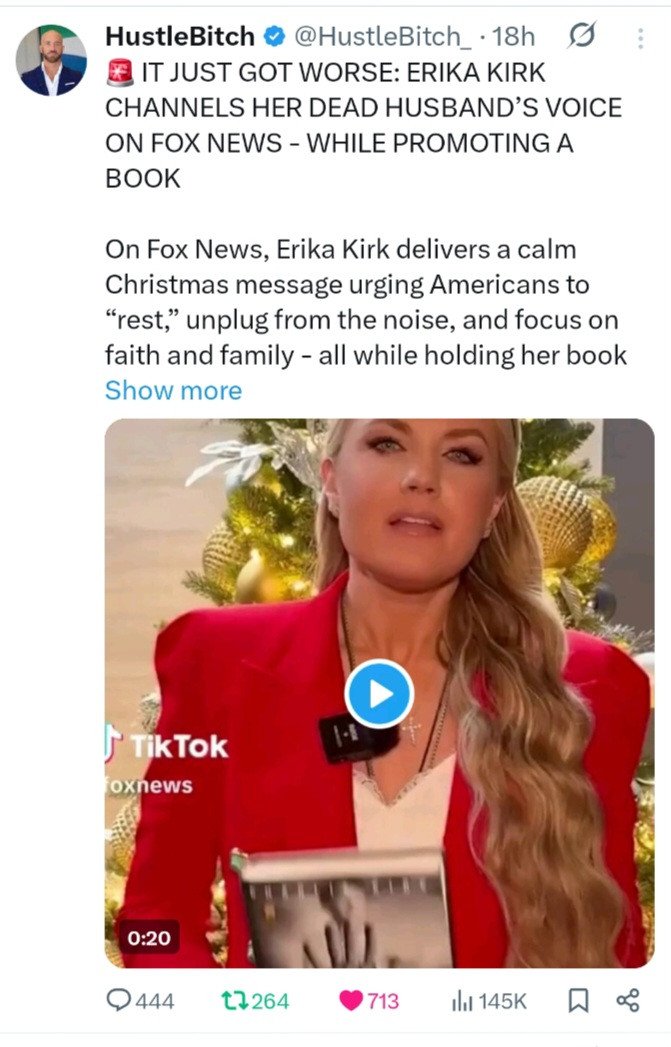Click the HustleBitch display name
The image size is (671, 1047).
(x=179, y=37)
